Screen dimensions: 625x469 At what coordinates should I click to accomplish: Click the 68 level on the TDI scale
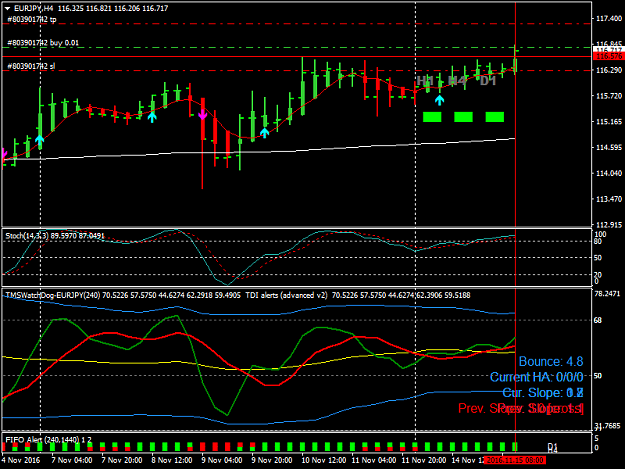pos(597,320)
